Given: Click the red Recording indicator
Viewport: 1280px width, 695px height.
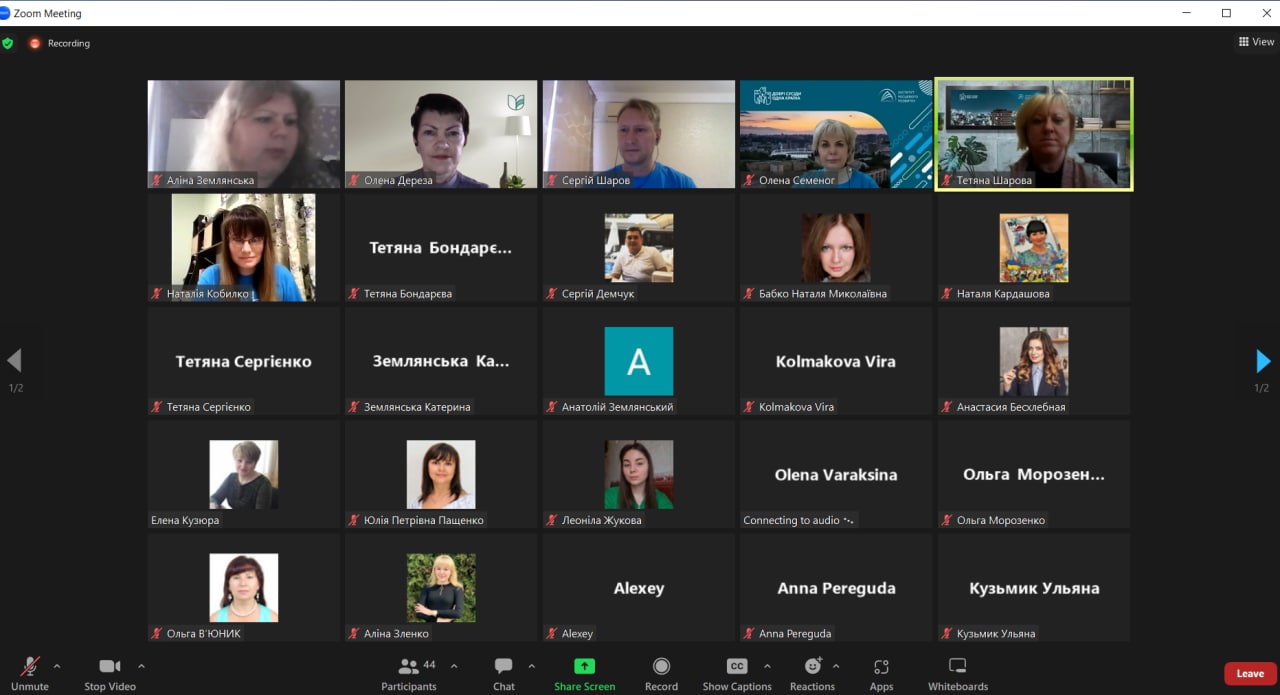Looking at the screenshot, I should [60, 43].
